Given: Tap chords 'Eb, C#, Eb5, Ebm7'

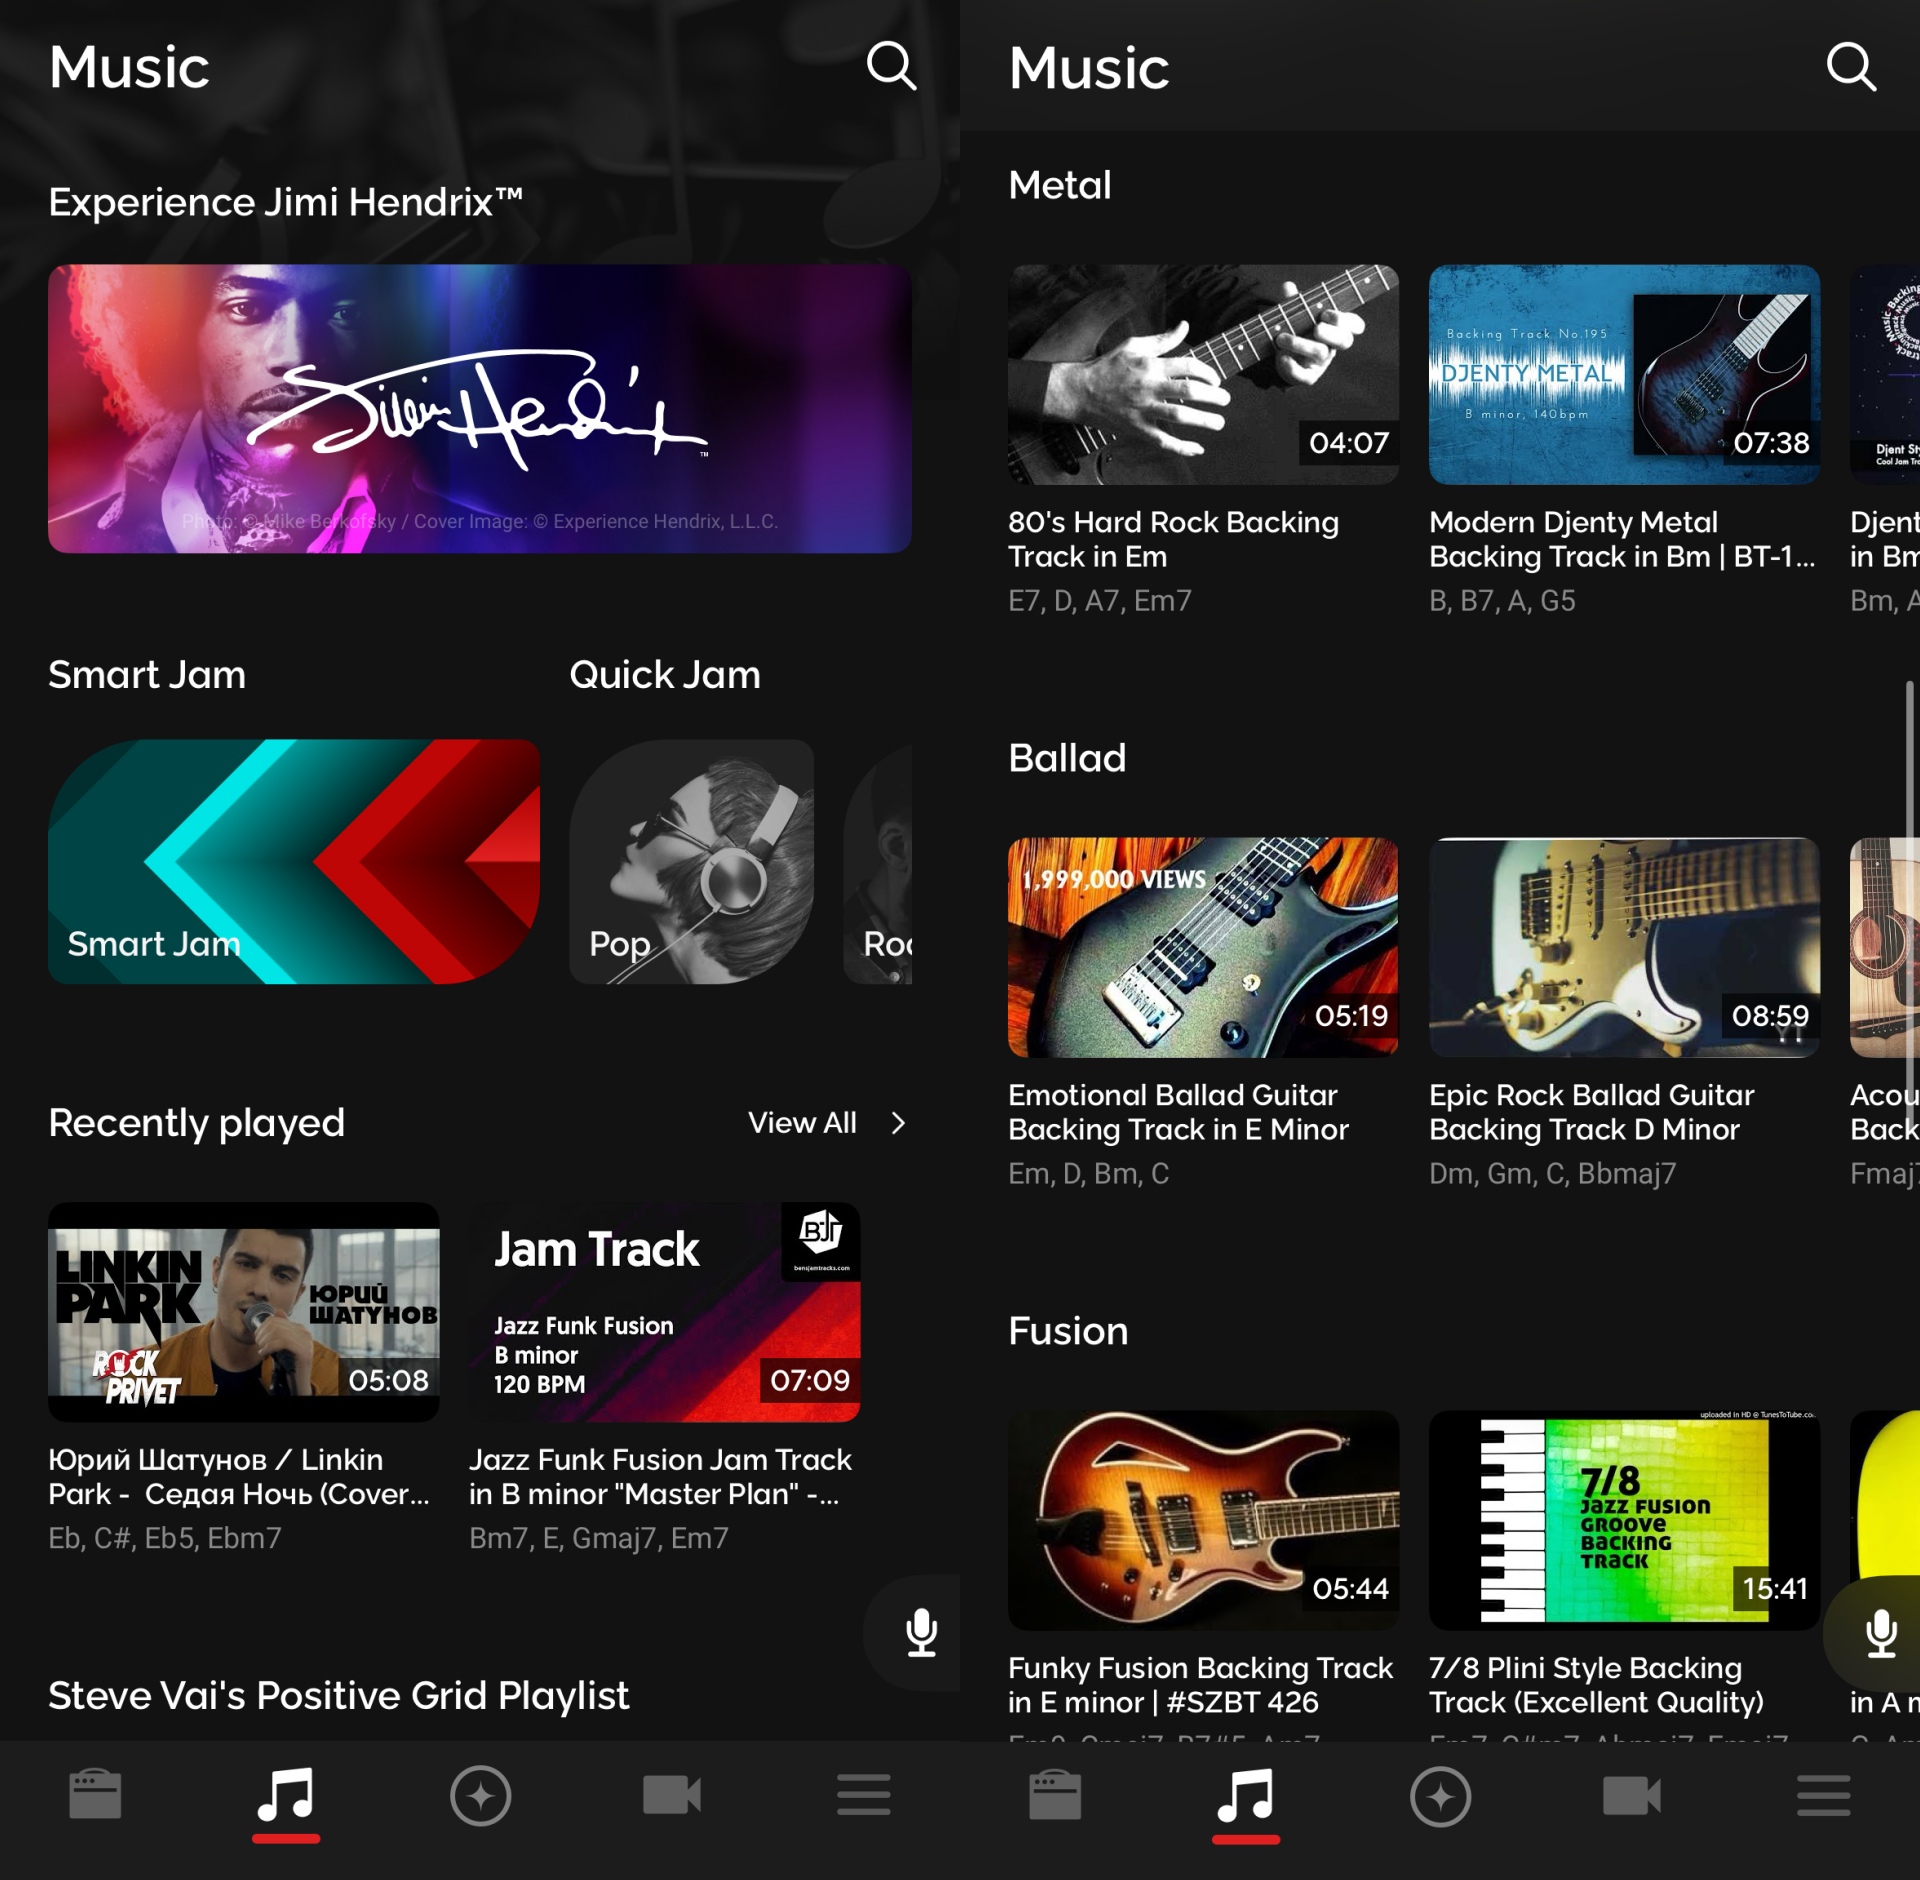Looking at the screenshot, I should click(165, 1538).
